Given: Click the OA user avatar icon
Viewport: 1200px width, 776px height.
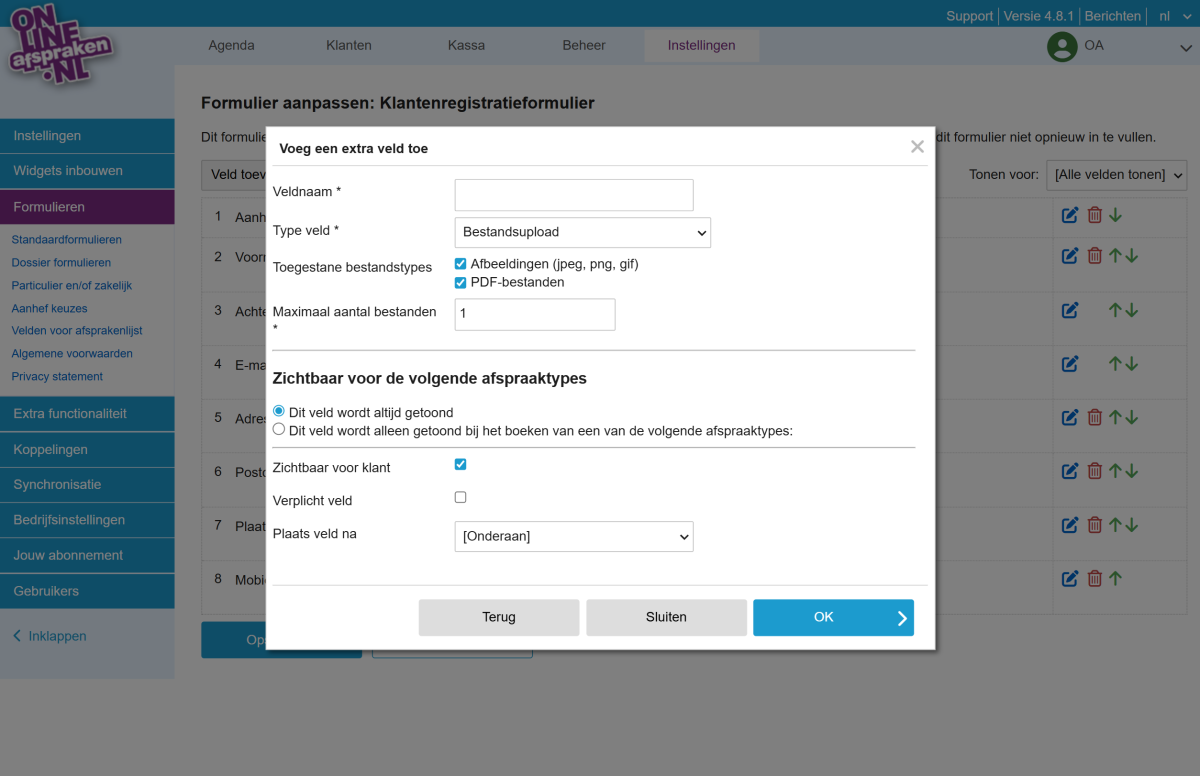Looking at the screenshot, I should [x=1061, y=46].
